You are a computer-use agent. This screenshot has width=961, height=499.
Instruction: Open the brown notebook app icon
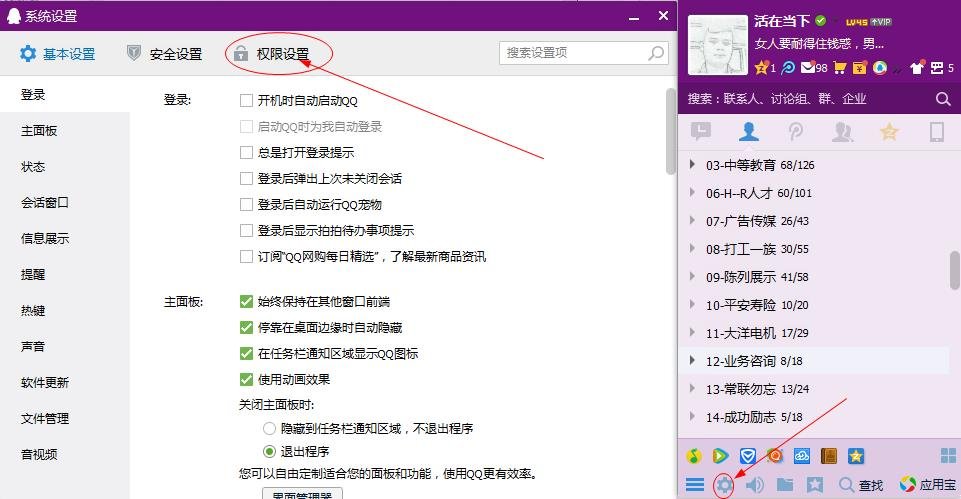click(829, 456)
